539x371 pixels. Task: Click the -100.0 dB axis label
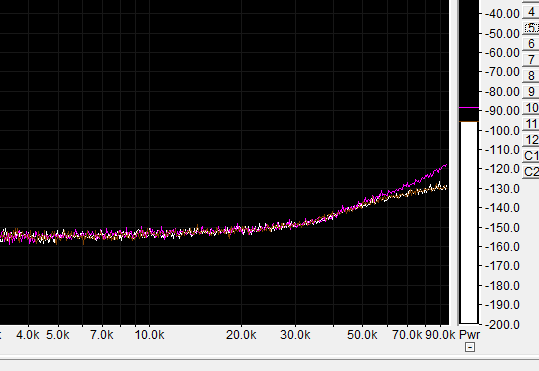502,131
